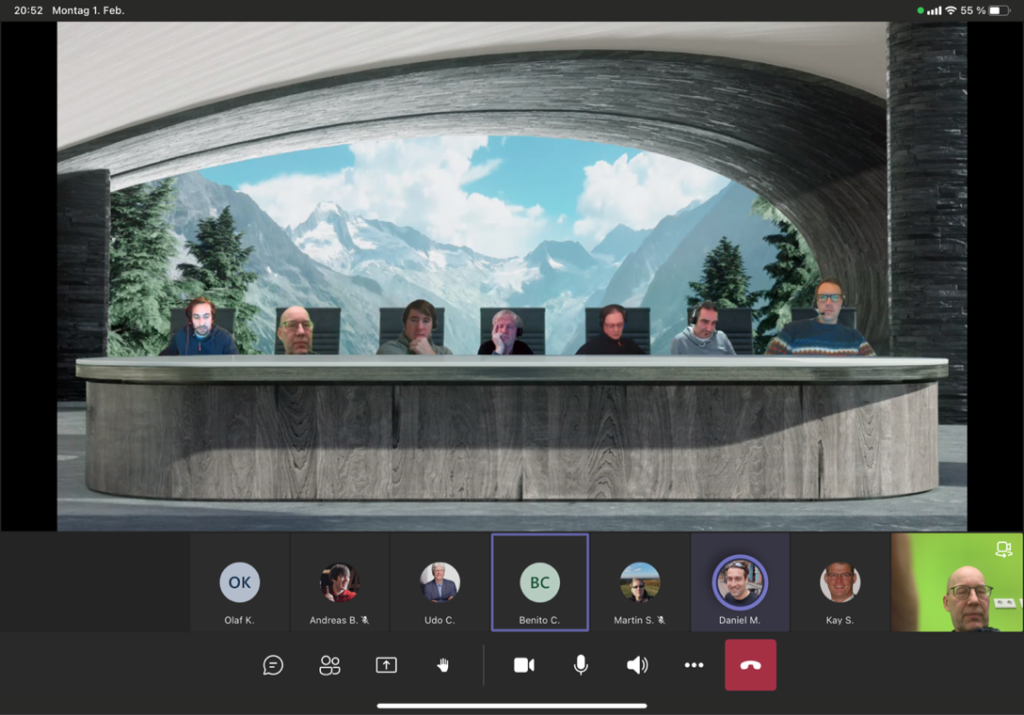The height and width of the screenshot is (715, 1024).
Task: Select Udo C. participant tile
Action: pyautogui.click(x=440, y=582)
